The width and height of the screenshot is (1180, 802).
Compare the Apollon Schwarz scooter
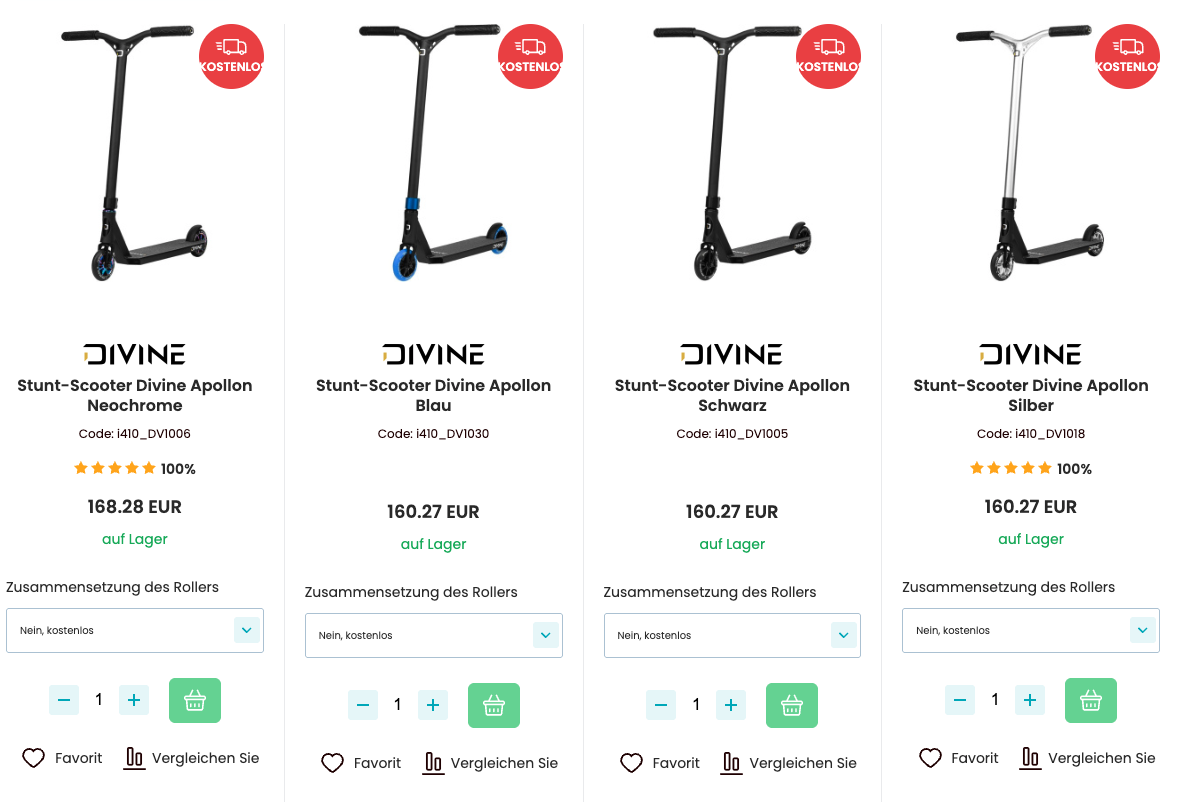click(789, 763)
